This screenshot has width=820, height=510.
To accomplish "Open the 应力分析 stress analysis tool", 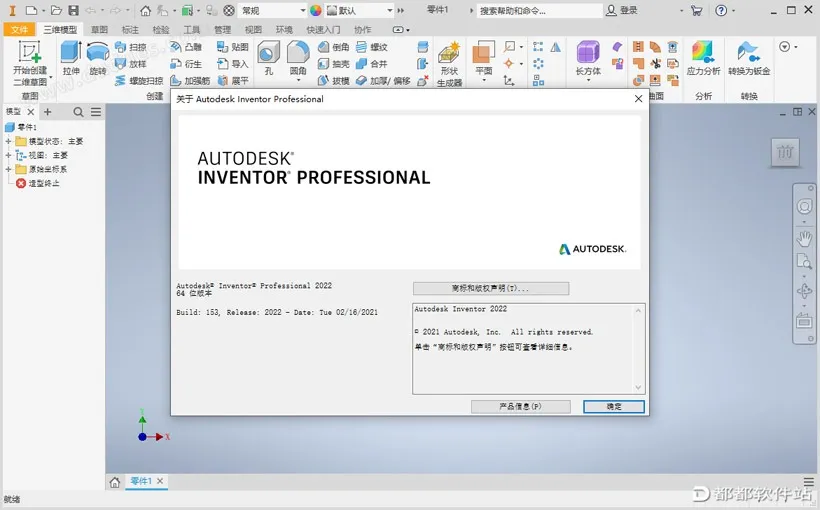I will (x=703, y=53).
